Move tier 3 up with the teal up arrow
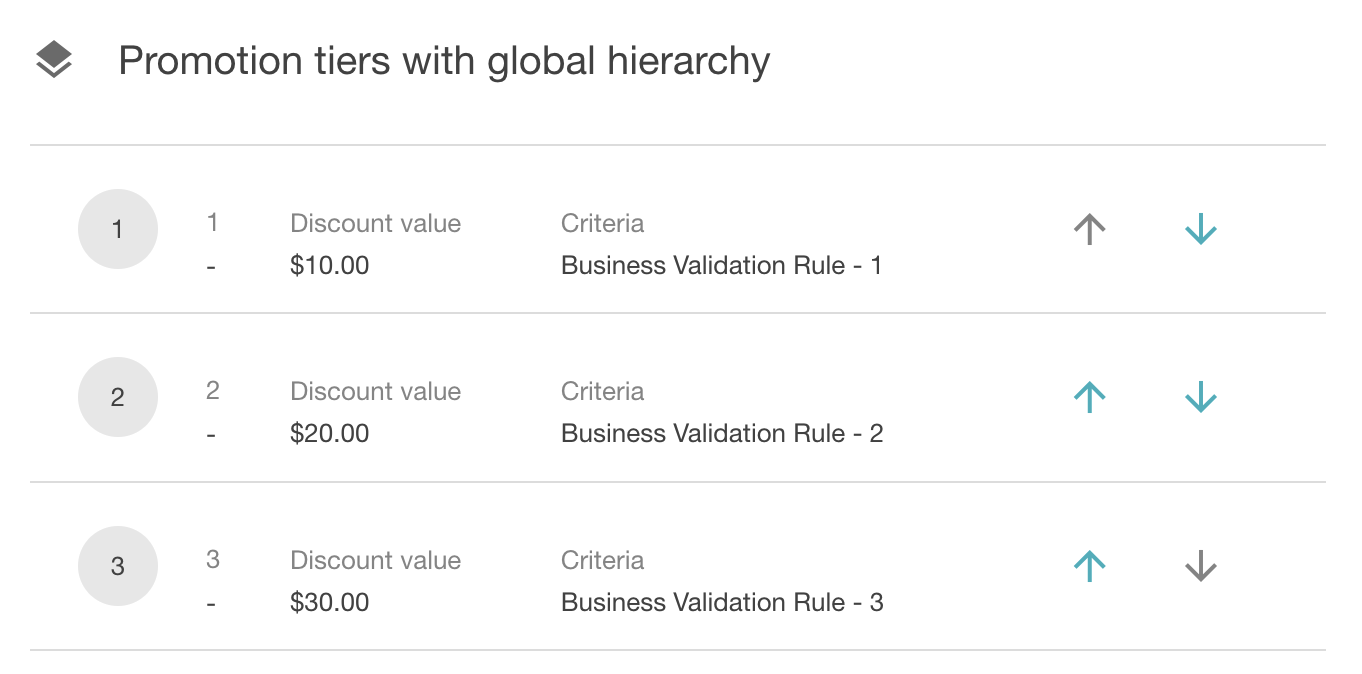Screen dimensions: 1362x674 coord(1088,565)
